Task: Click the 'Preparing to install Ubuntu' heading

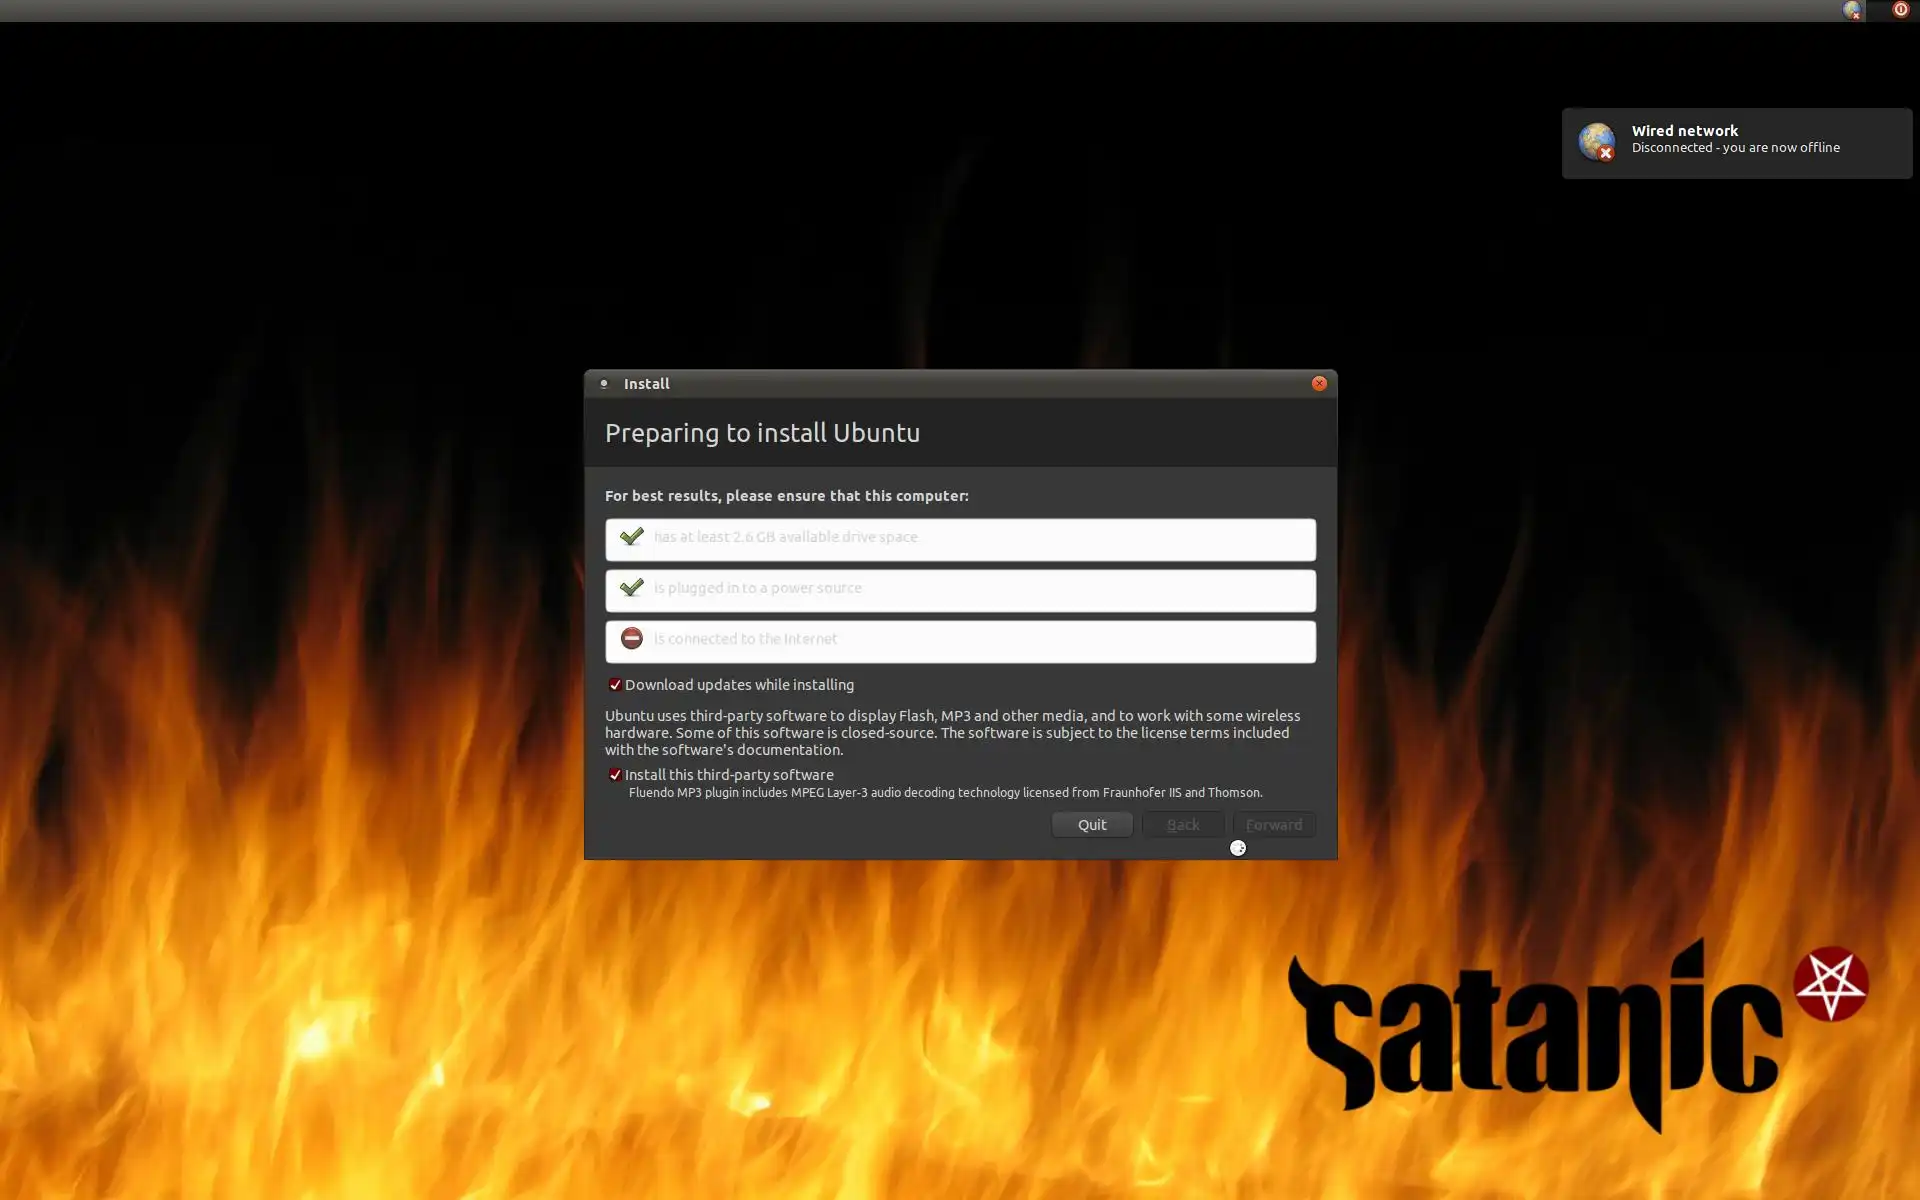Action: click(762, 433)
